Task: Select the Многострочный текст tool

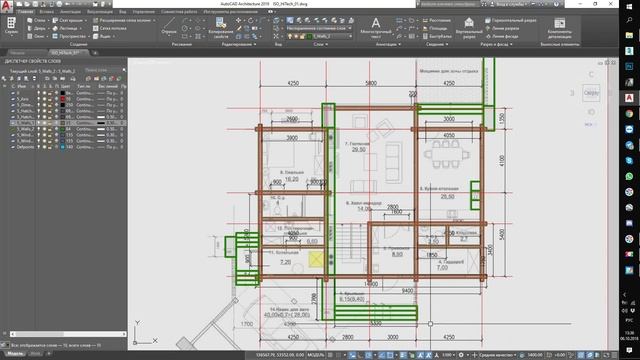Action: [x=376, y=28]
